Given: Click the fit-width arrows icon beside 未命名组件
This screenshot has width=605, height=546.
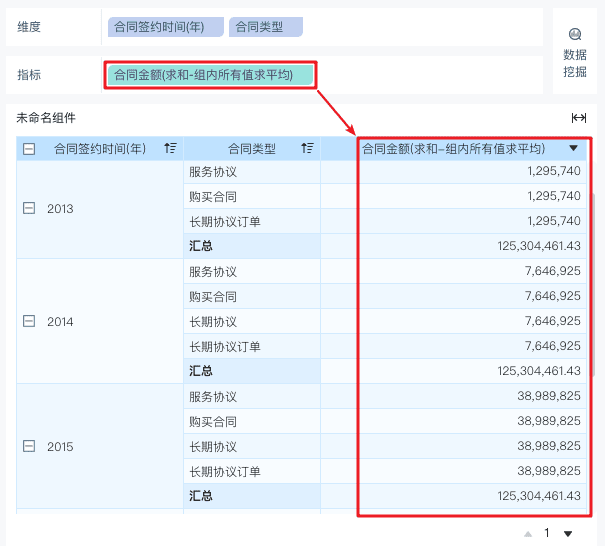Looking at the screenshot, I should point(579,118).
